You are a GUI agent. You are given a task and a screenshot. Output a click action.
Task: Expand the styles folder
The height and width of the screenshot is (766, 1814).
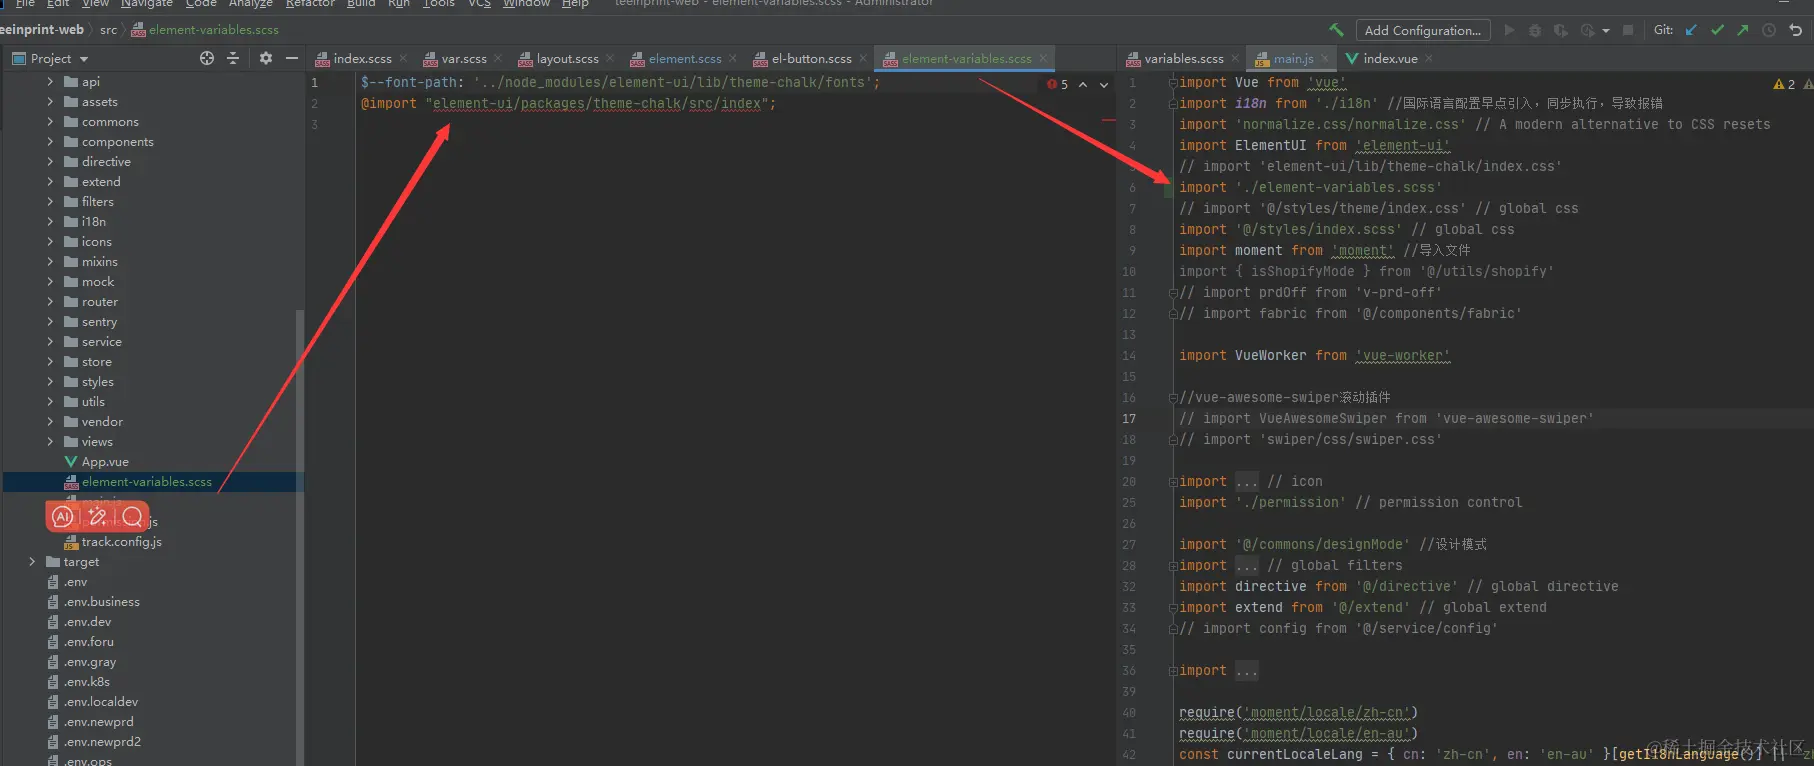50,382
